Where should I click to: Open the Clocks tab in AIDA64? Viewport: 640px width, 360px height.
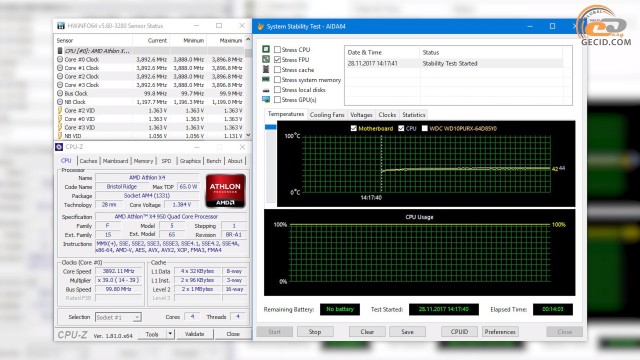tap(387, 115)
